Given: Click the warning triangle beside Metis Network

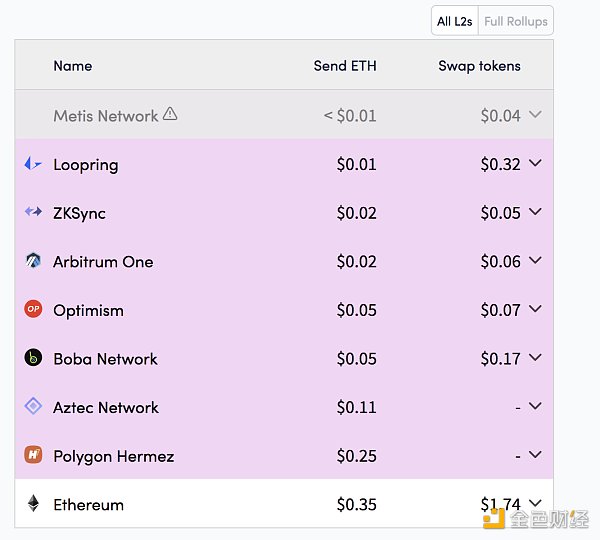Looking at the screenshot, I should [x=170, y=114].
